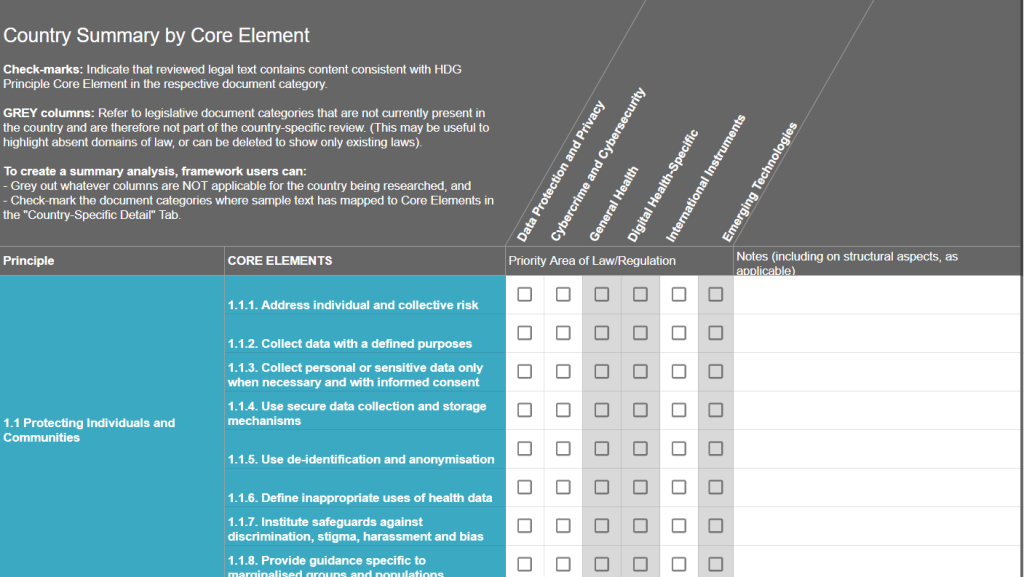Tick Data Protection and Privacy for 1.1.7
The width and height of the screenshot is (1024, 577).
[525, 525]
